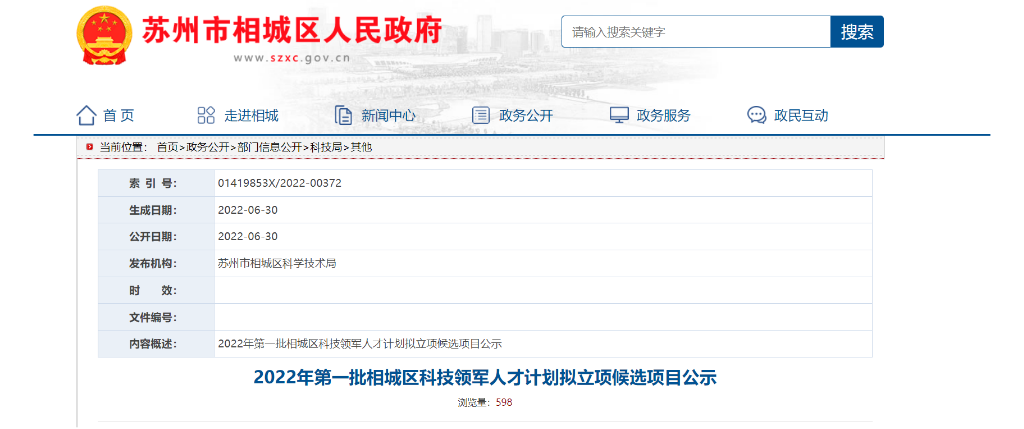Screen dimensions: 1024x429
Task: Click the red flag icon before 当前位置
Action: 90,147
